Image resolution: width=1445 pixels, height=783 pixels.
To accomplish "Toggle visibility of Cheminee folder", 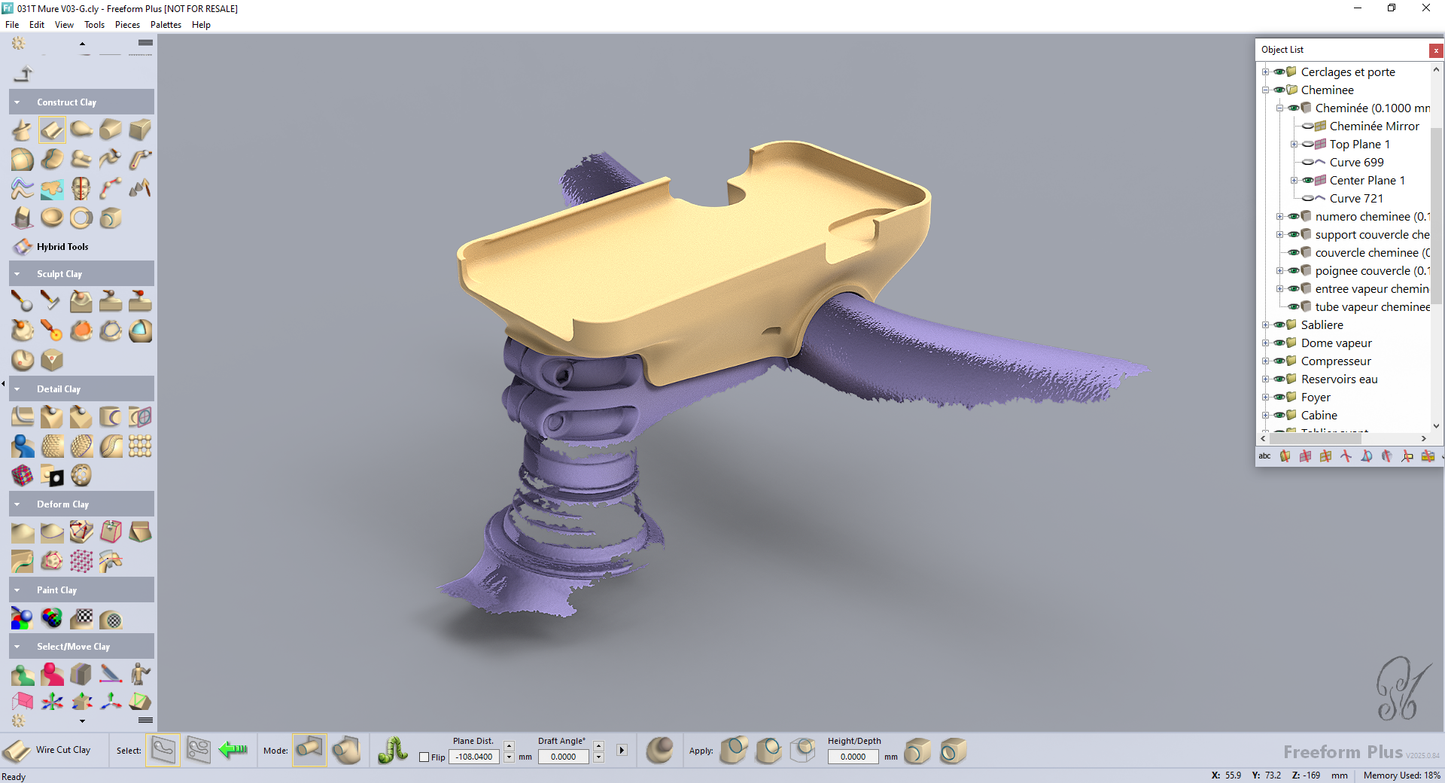I will pyautogui.click(x=1279, y=90).
